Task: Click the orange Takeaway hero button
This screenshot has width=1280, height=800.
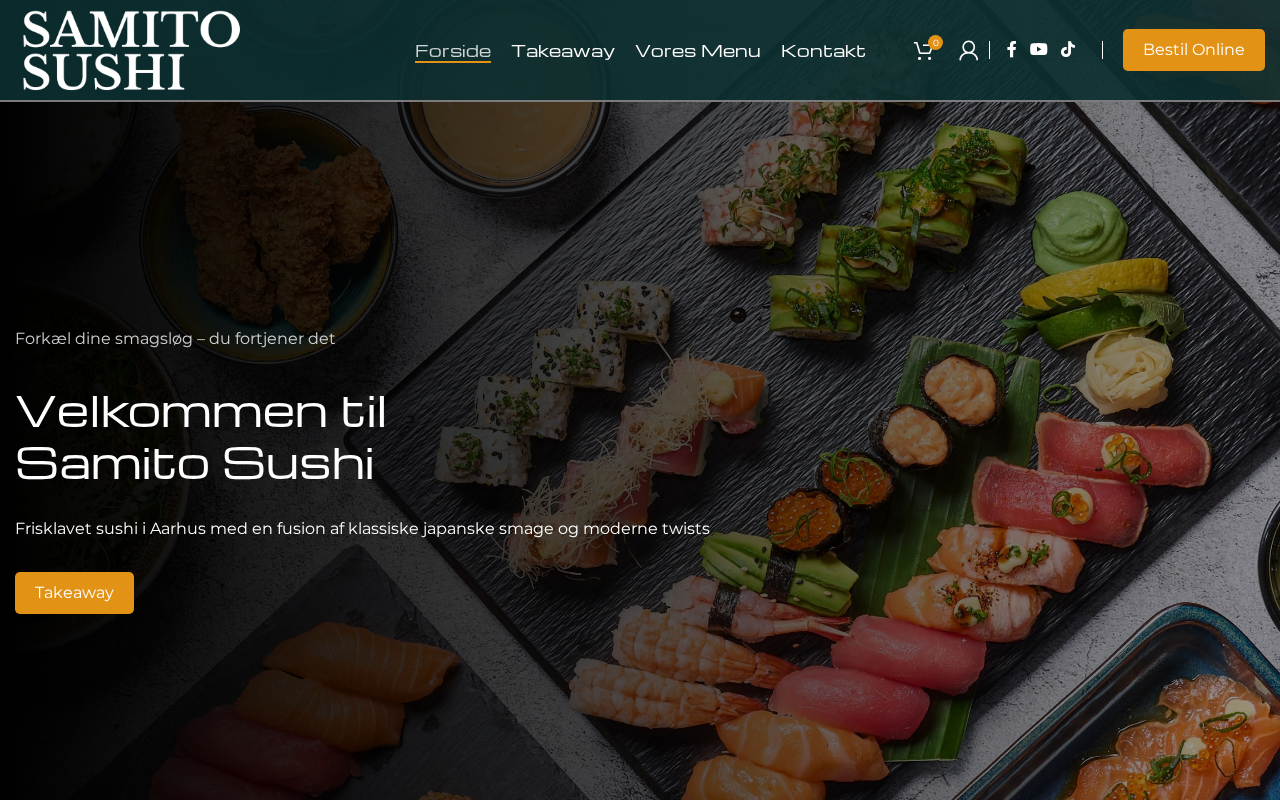Action: 74,593
